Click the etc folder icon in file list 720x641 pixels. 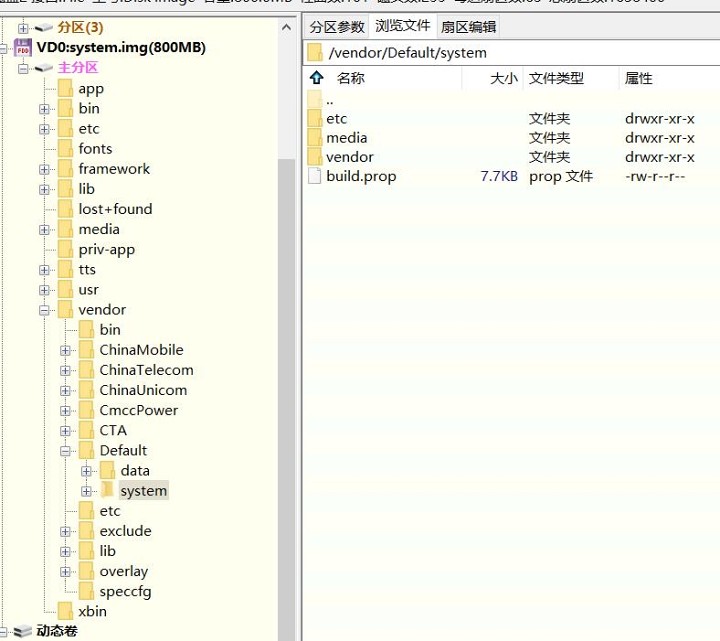315,118
